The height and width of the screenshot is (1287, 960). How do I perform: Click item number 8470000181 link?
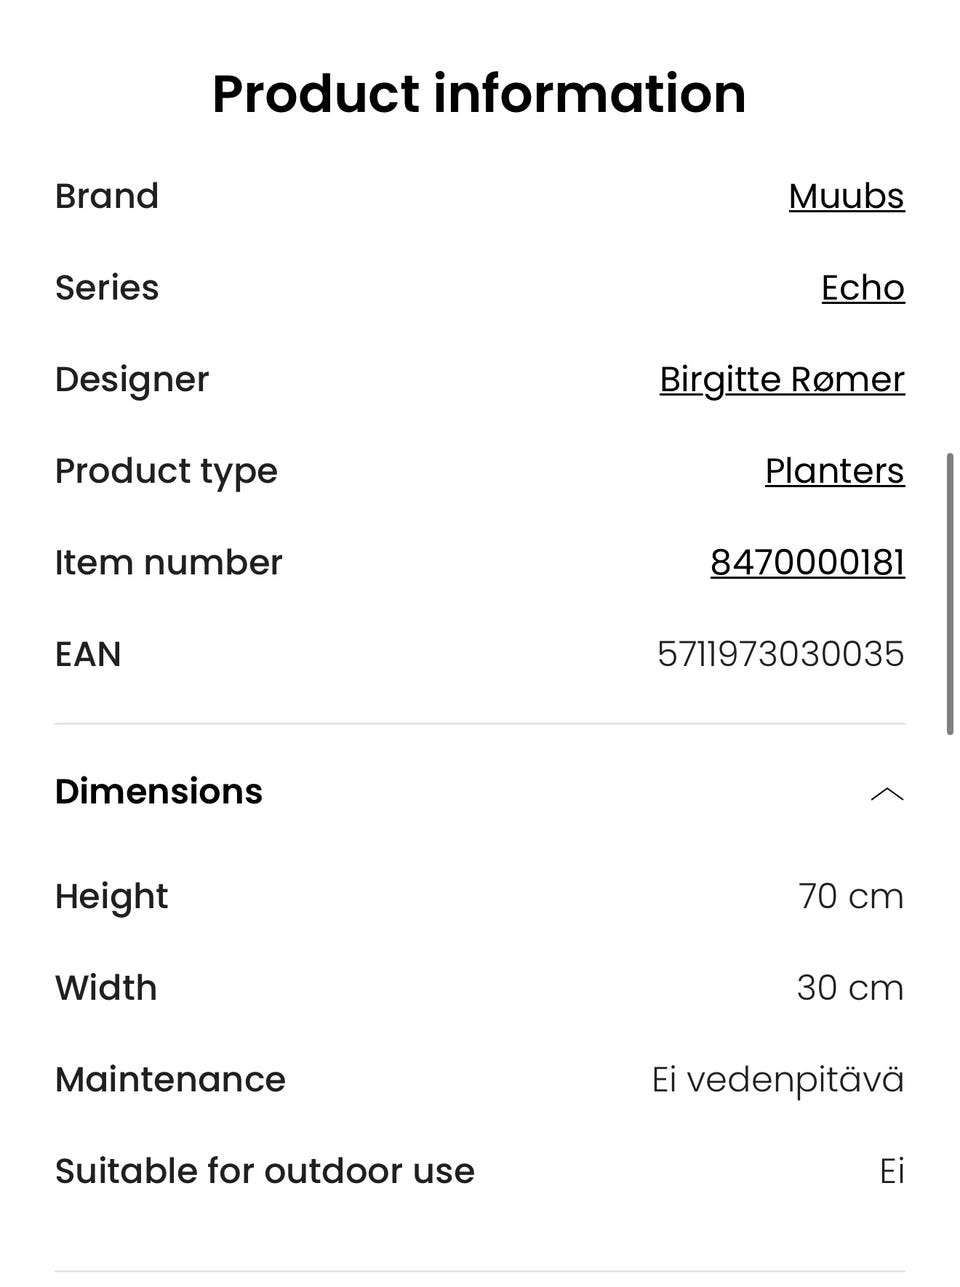click(x=807, y=563)
